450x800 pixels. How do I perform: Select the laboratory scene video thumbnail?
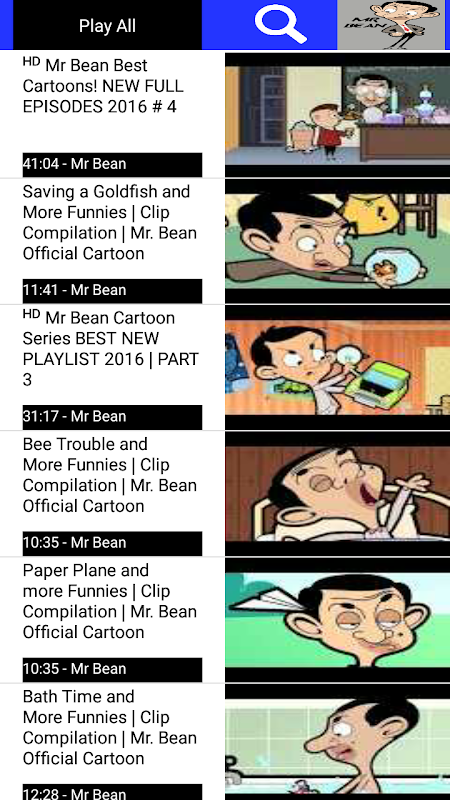click(x=337, y=114)
